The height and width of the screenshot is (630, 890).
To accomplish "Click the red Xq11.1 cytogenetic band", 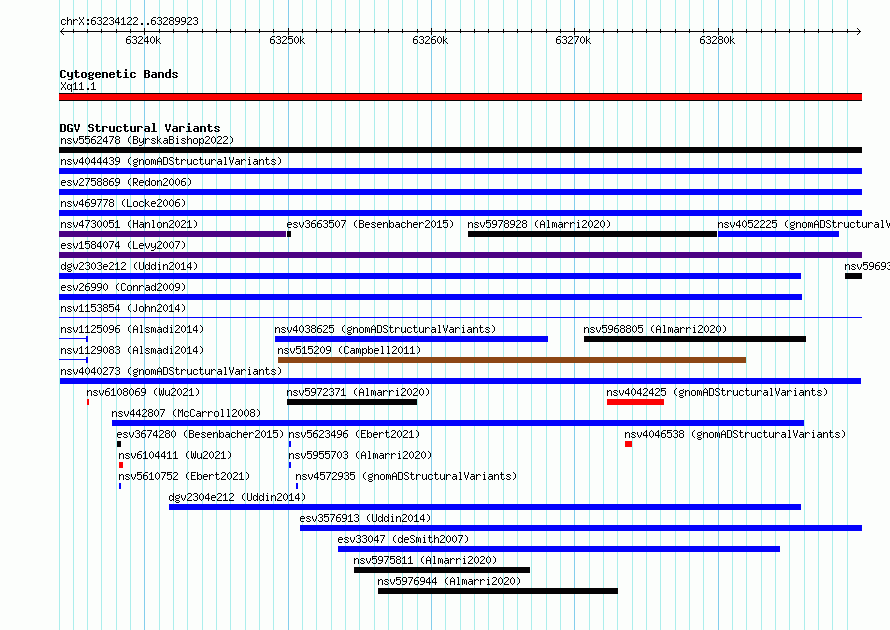I will click(460, 98).
